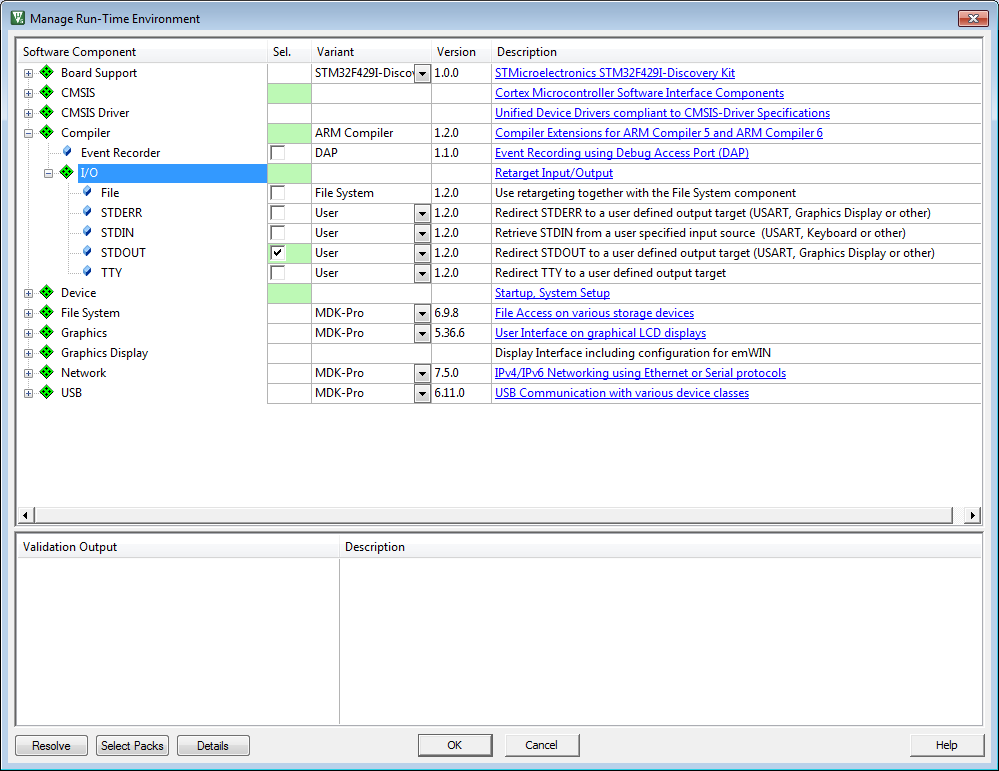
Task: Select the I/O tree item
Action: (x=89, y=173)
